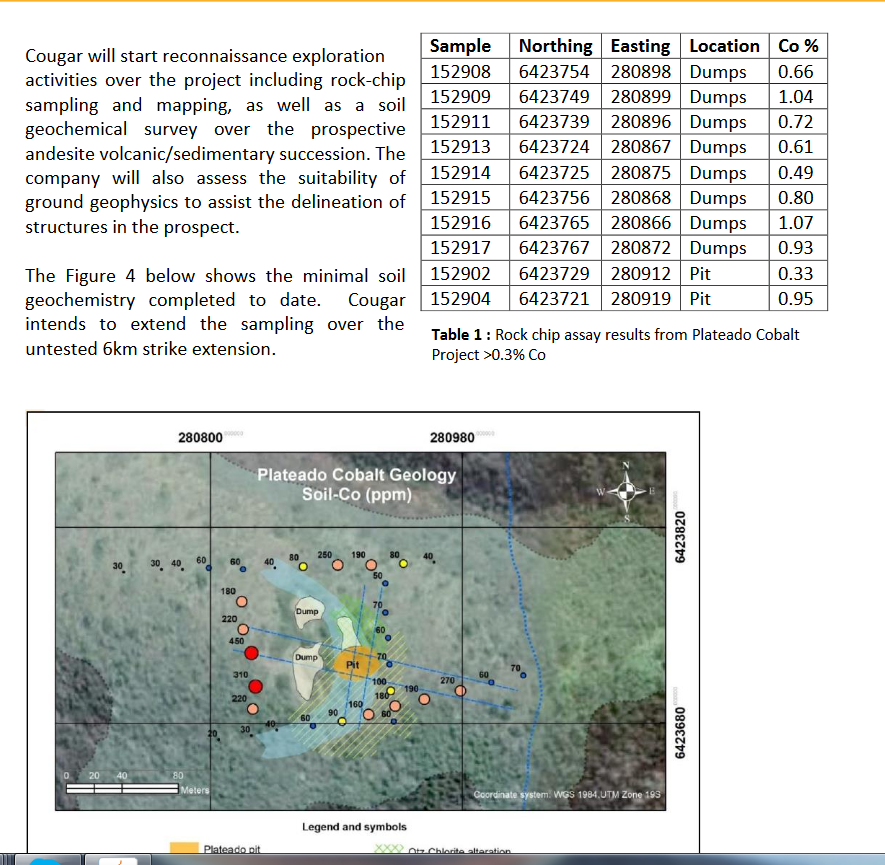Viewport: 885px width, 865px height.
Task: Select sample number 152913 cell
Action: pos(465,147)
